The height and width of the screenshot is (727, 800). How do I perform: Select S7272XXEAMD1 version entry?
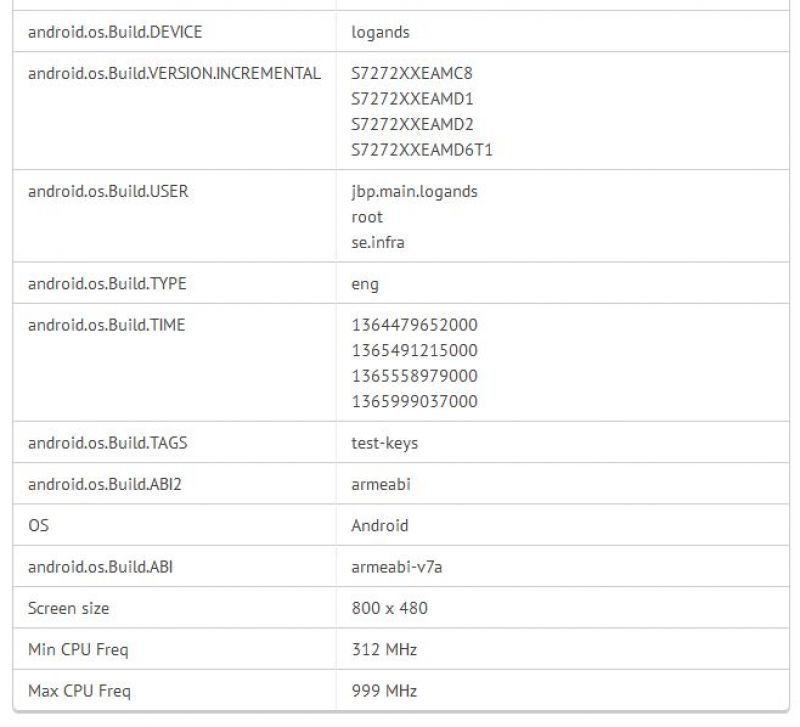(412, 99)
